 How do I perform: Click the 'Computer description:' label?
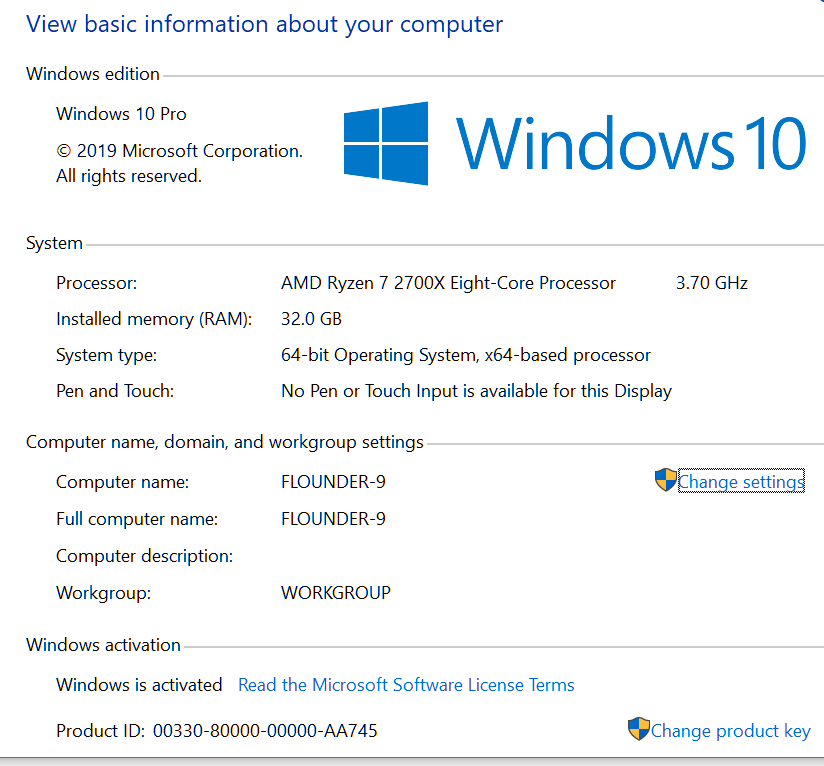(145, 556)
